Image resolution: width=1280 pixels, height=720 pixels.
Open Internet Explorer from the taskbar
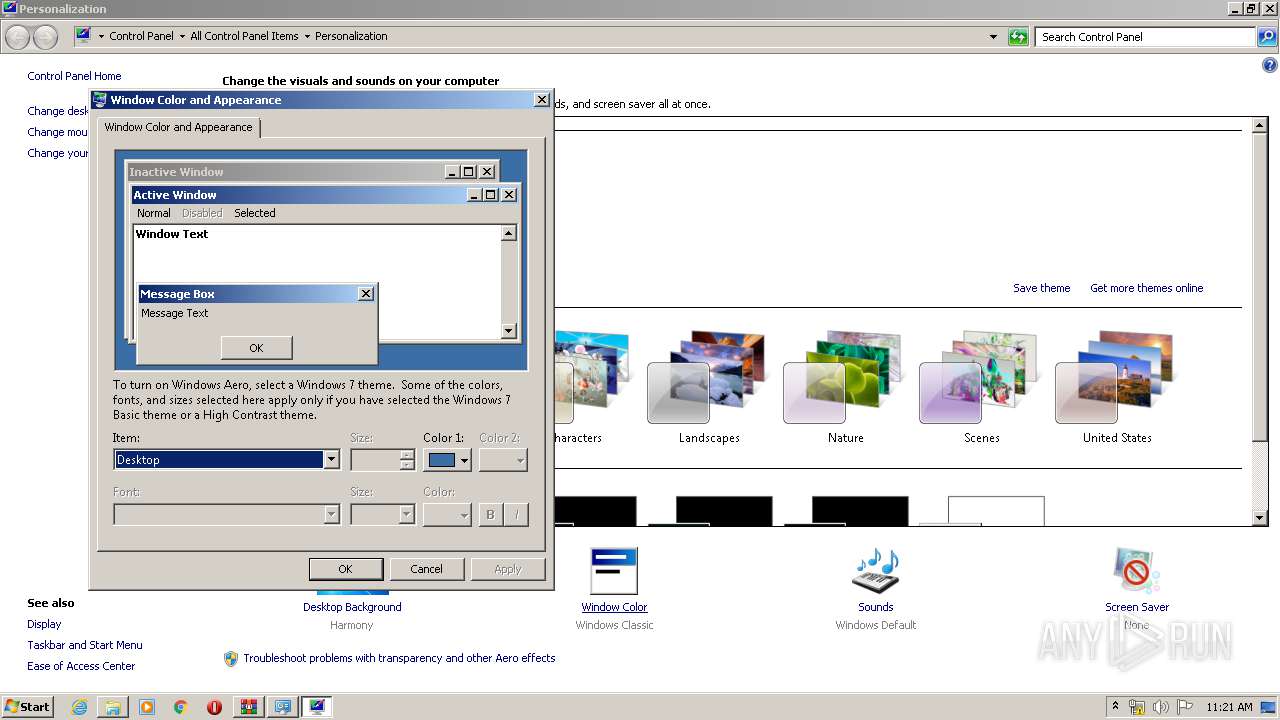pos(79,707)
